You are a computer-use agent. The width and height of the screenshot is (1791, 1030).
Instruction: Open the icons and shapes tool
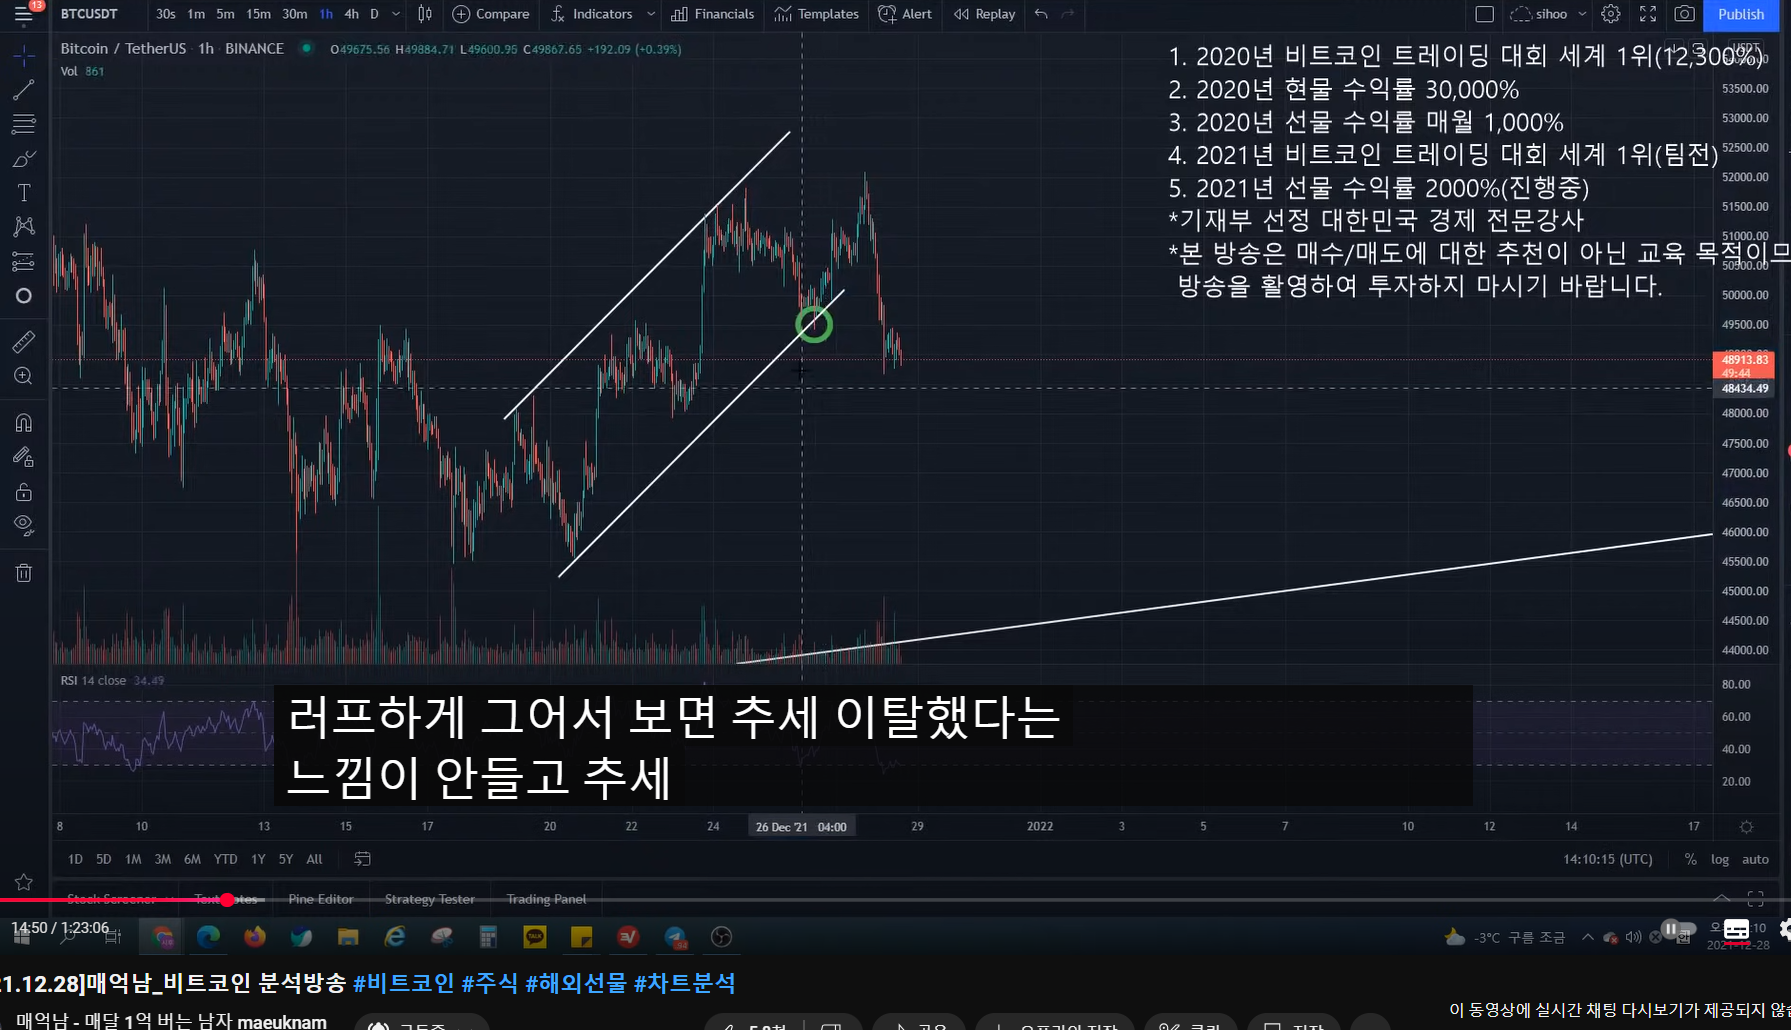coord(23,296)
